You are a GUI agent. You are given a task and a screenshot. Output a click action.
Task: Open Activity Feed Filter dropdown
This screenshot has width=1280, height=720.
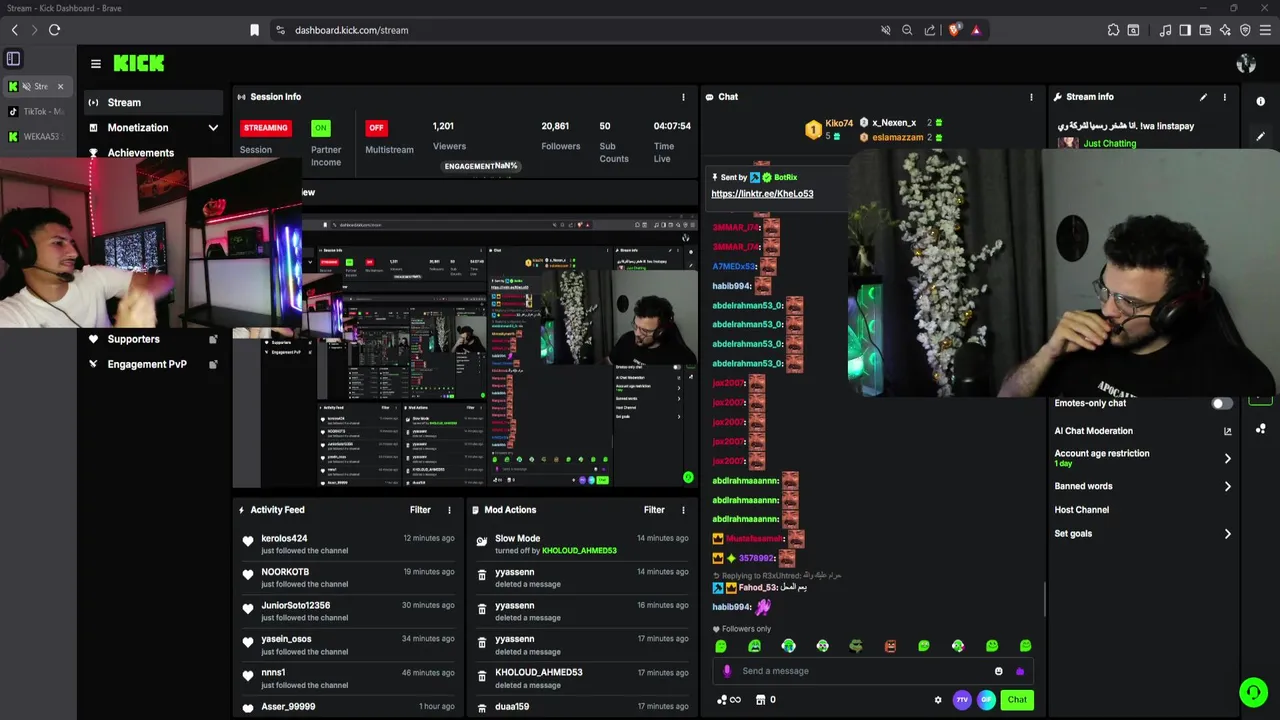420,510
